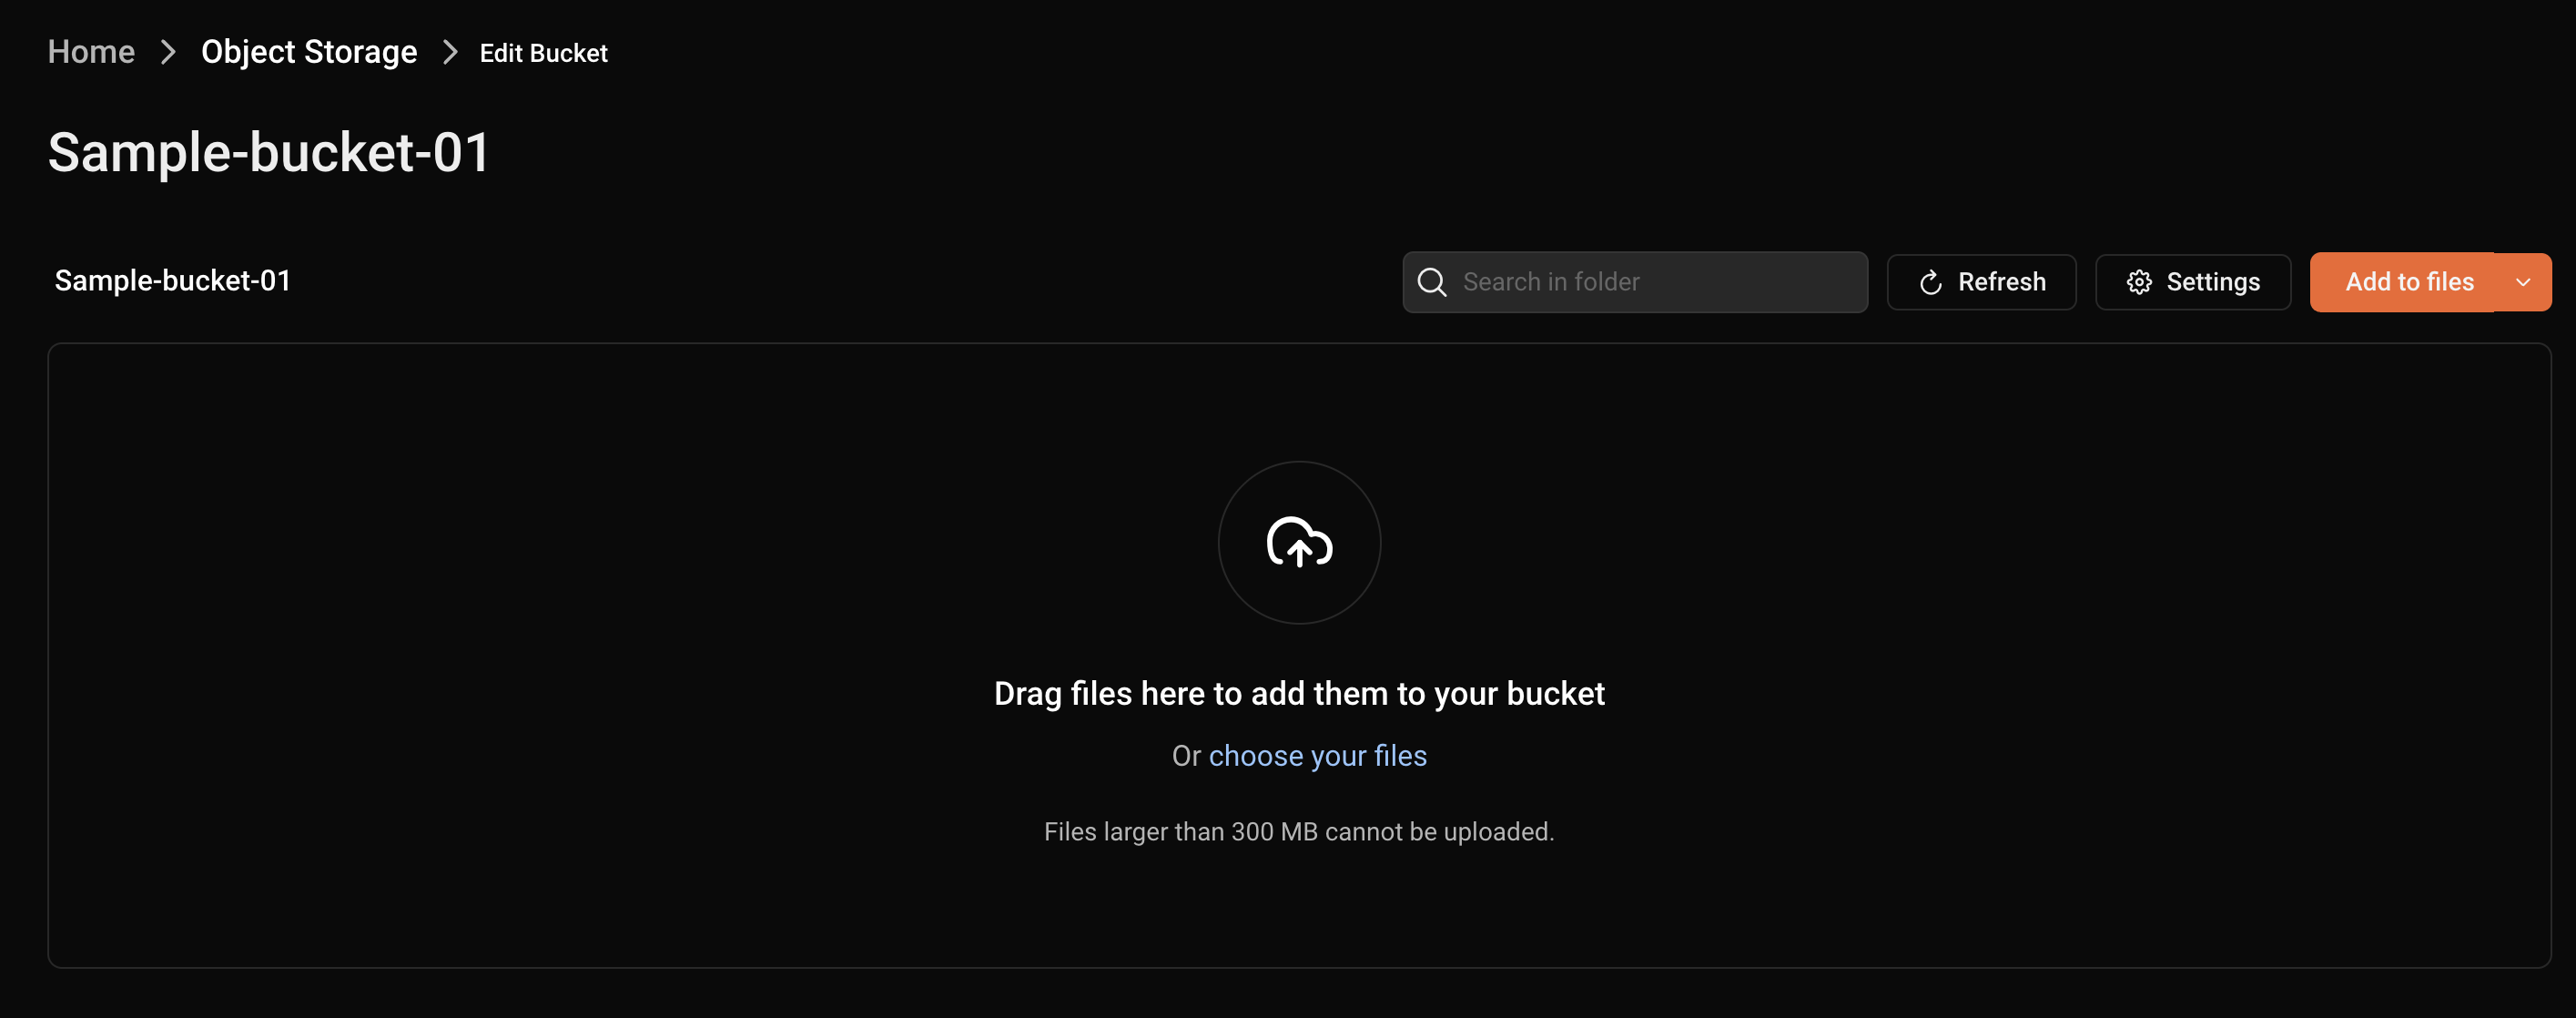Open upload options via orange button chevron
This screenshot has height=1018, width=2576.
coord(2522,282)
